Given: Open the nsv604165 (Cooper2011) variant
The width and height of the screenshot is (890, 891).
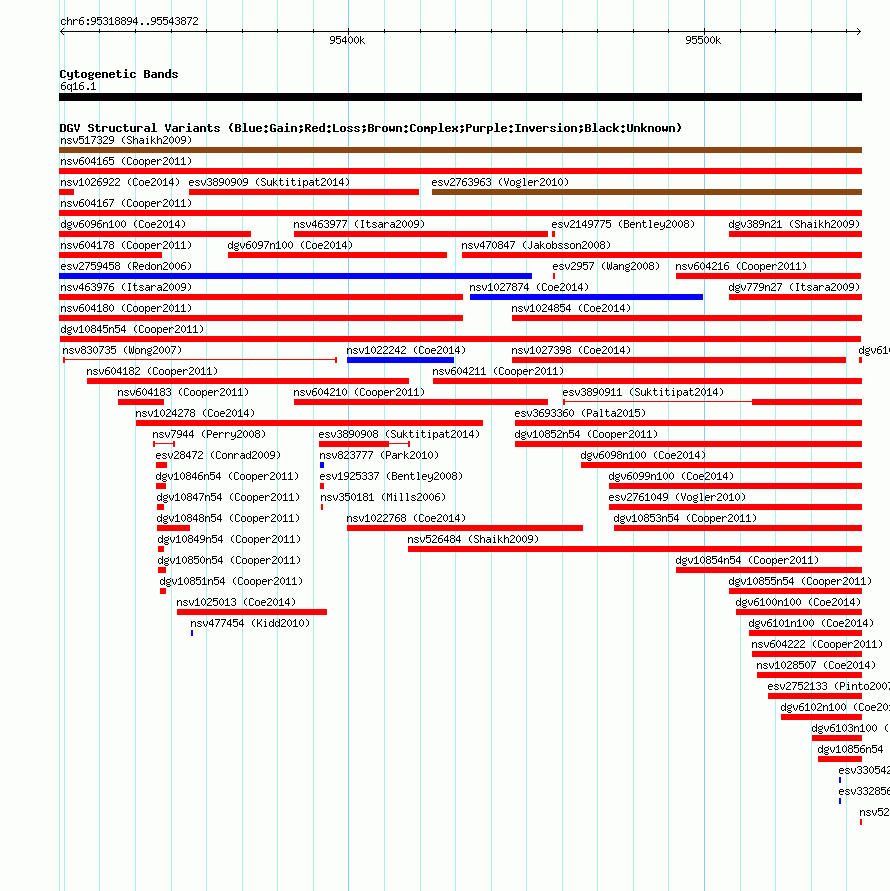Looking at the screenshot, I should (126, 161).
